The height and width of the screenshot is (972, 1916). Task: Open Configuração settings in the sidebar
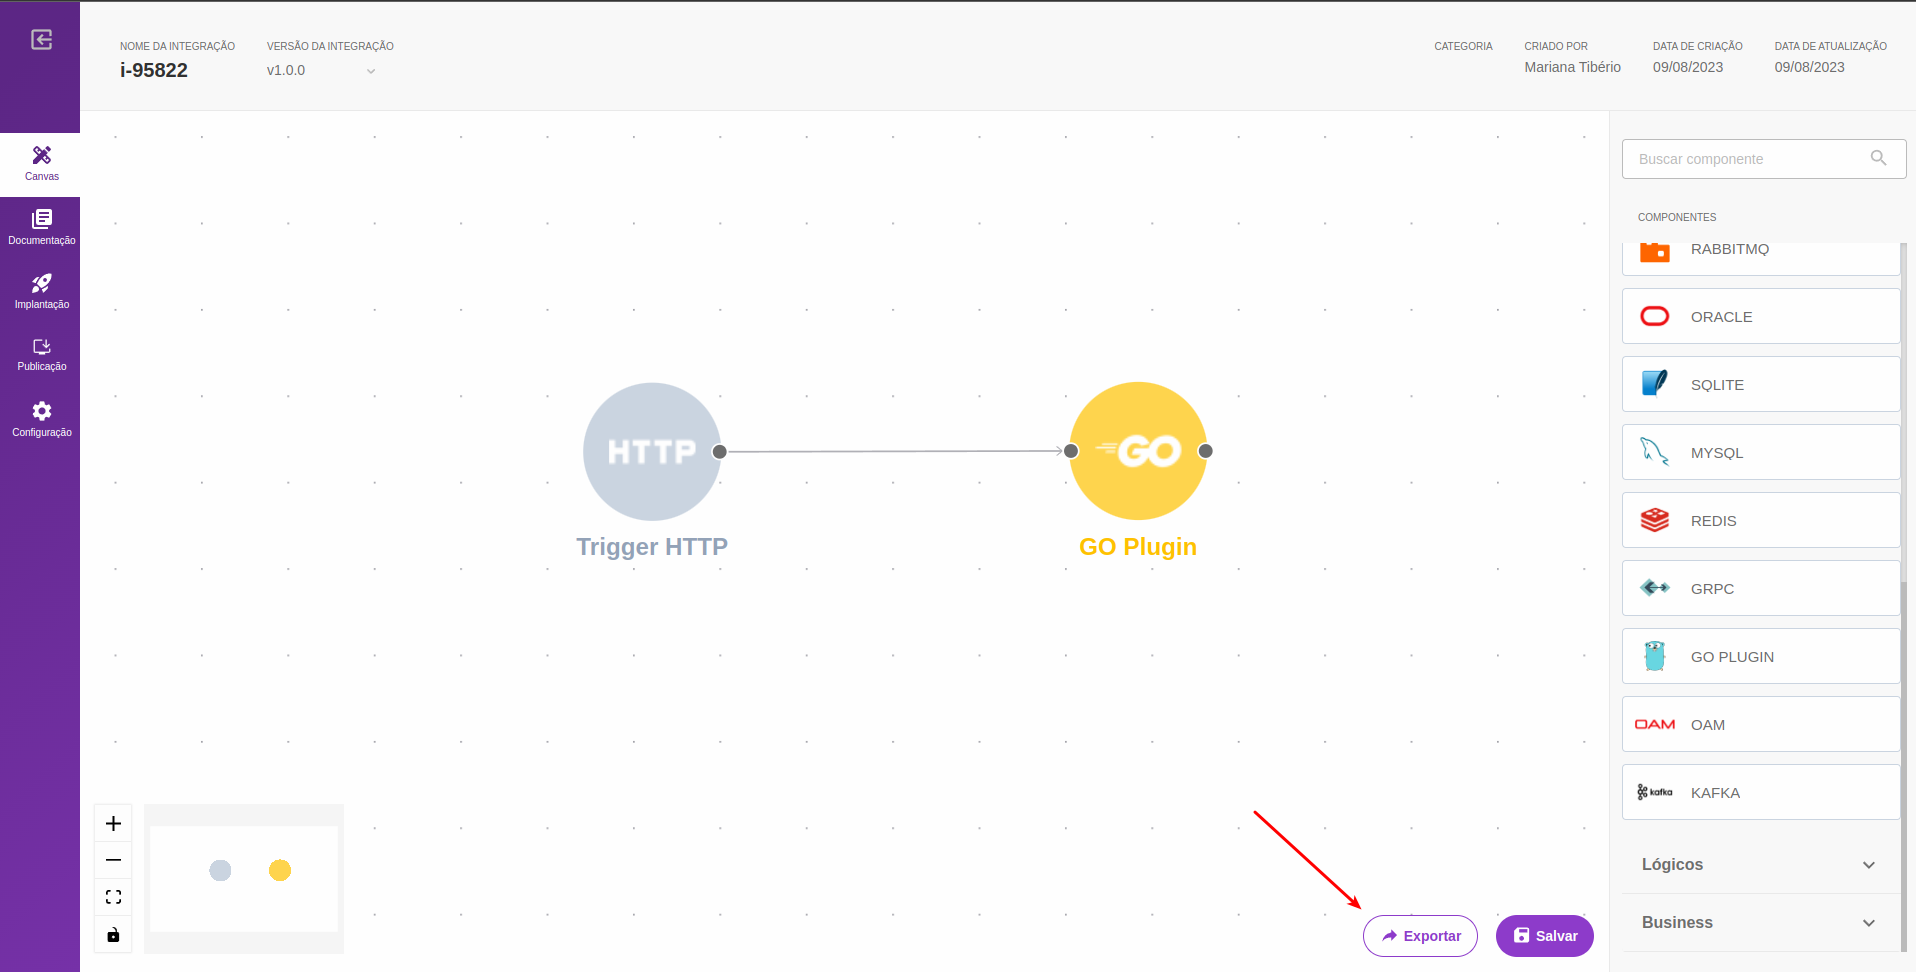[x=41, y=420]
